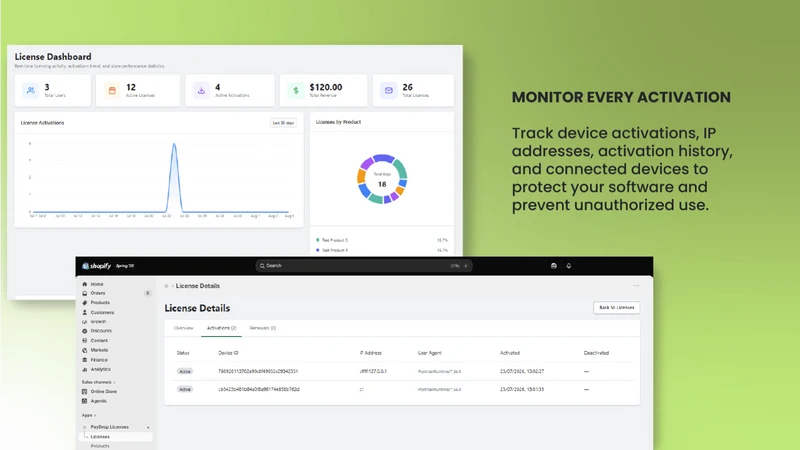Click the Markets globe icon in sidebar
This screenshot has width=800, height=450.
tap(85, 350)
